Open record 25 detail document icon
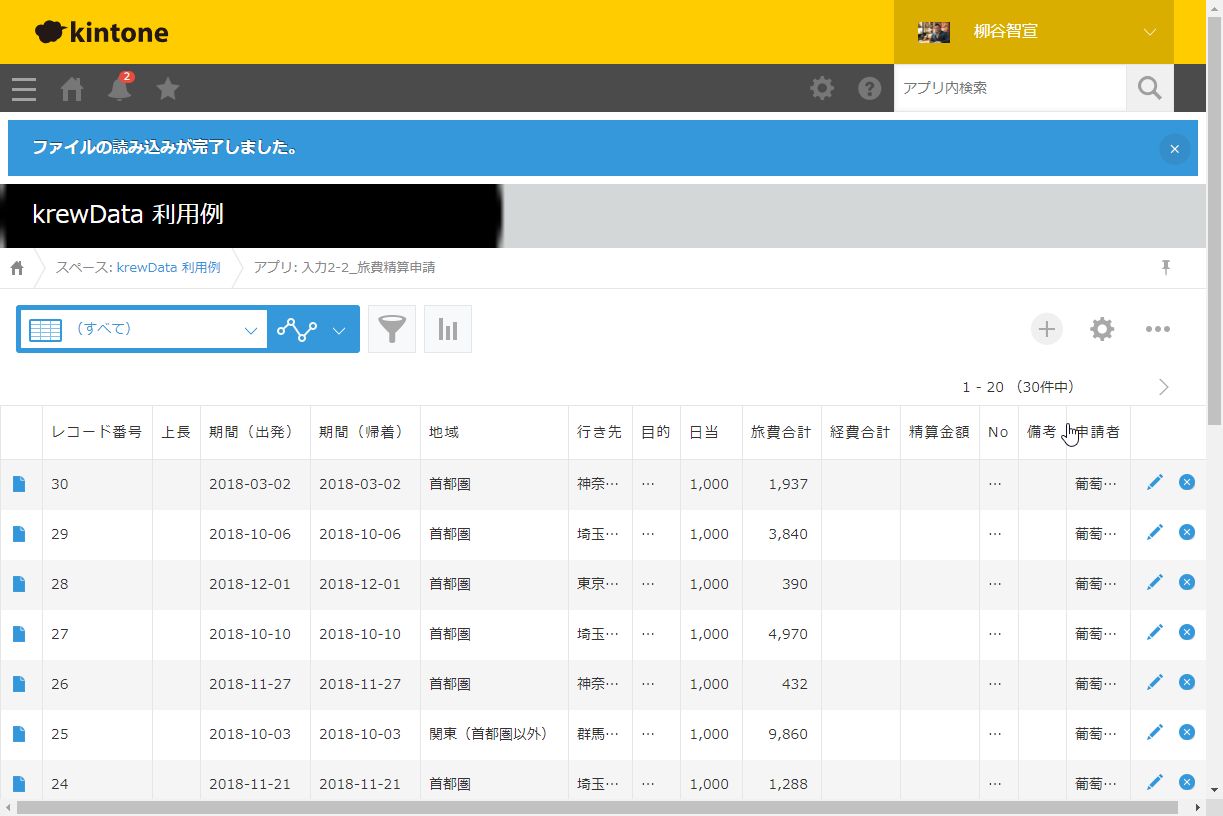 click(19, 734)
